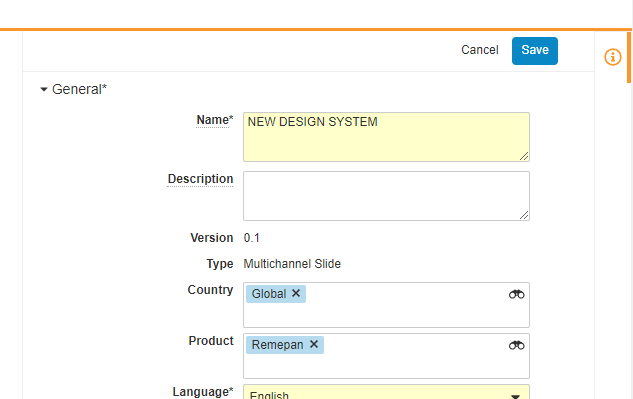
Task: Cancel editing the document
Action: 480,50
